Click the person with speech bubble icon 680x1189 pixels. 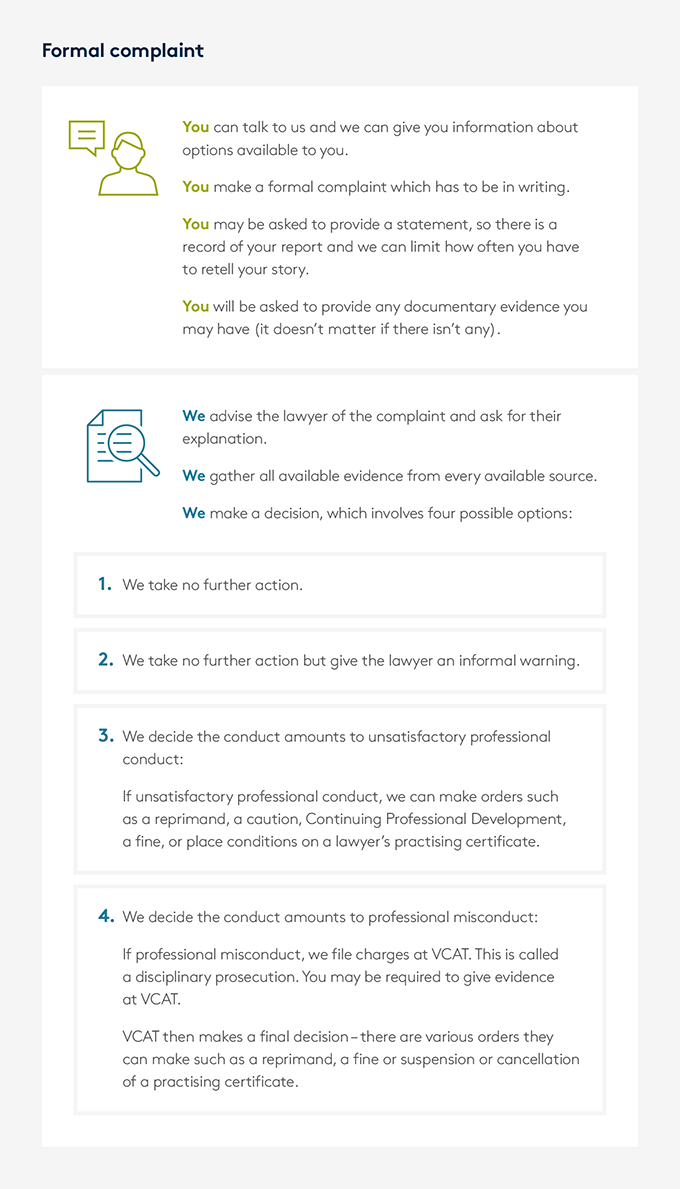tap(113, 158)
